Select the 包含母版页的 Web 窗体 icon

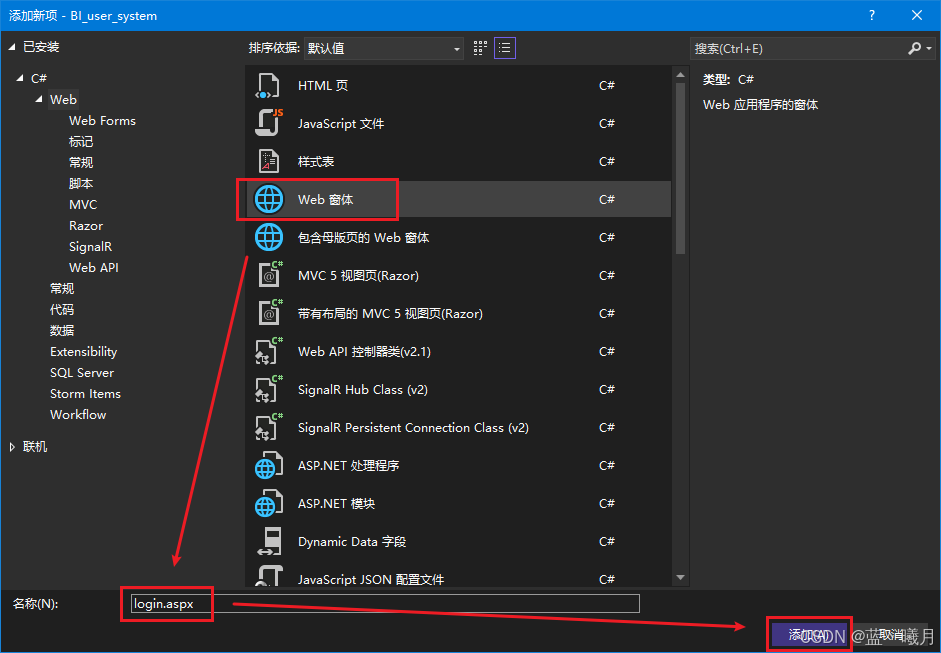coord(268,238)
